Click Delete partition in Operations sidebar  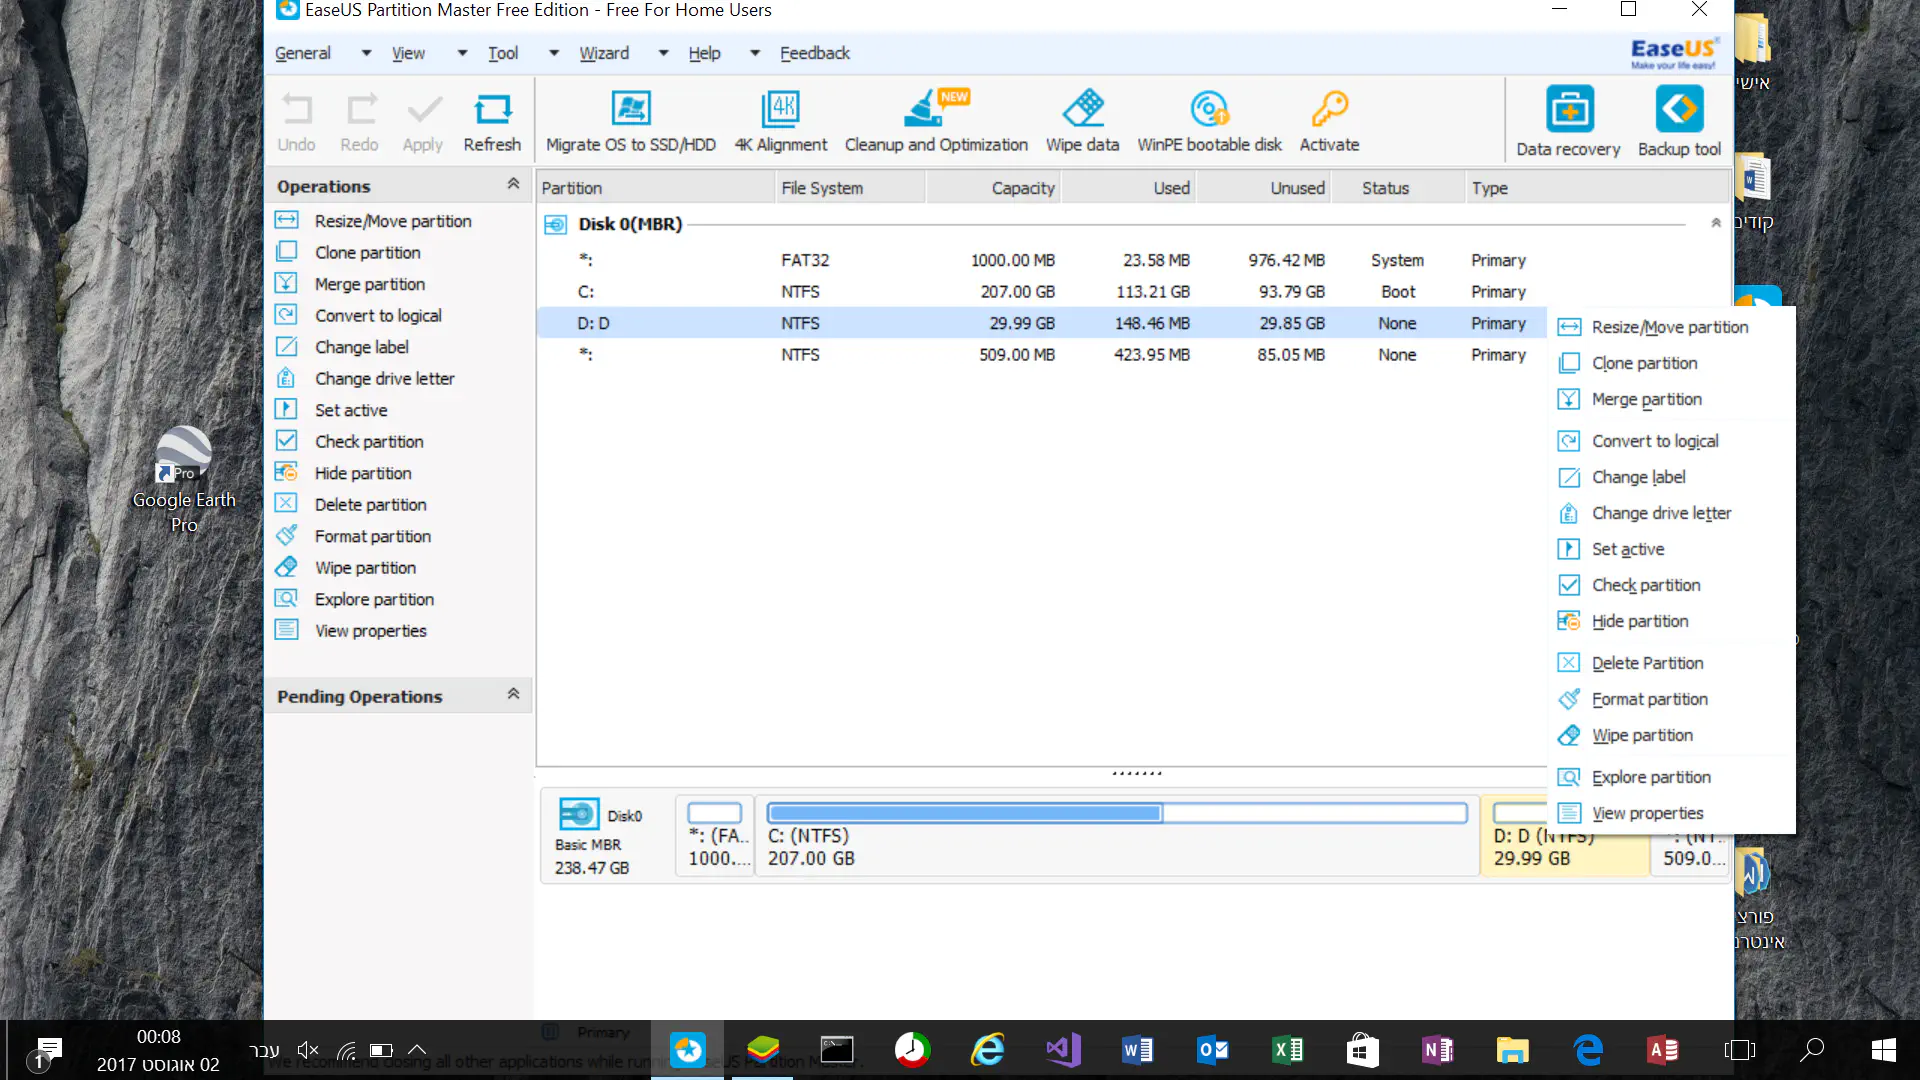370,505
